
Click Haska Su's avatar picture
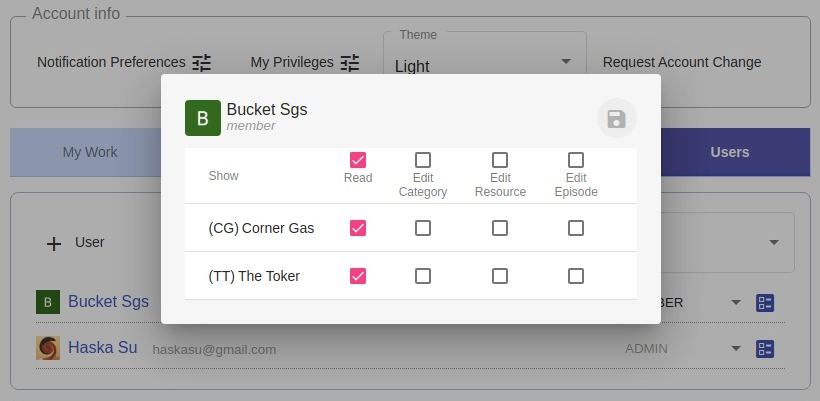(48, 348)
